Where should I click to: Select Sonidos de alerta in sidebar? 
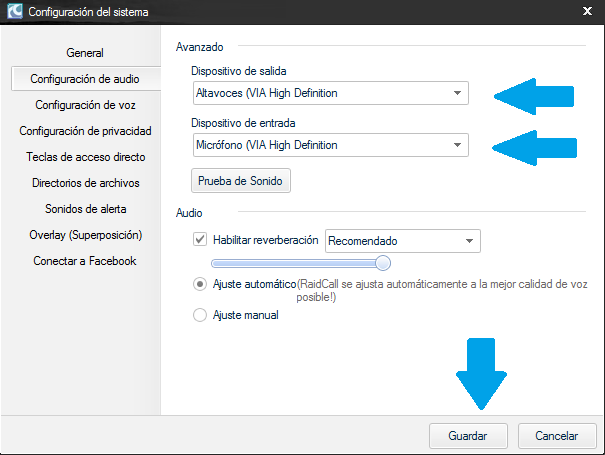(x=85, y=209)
